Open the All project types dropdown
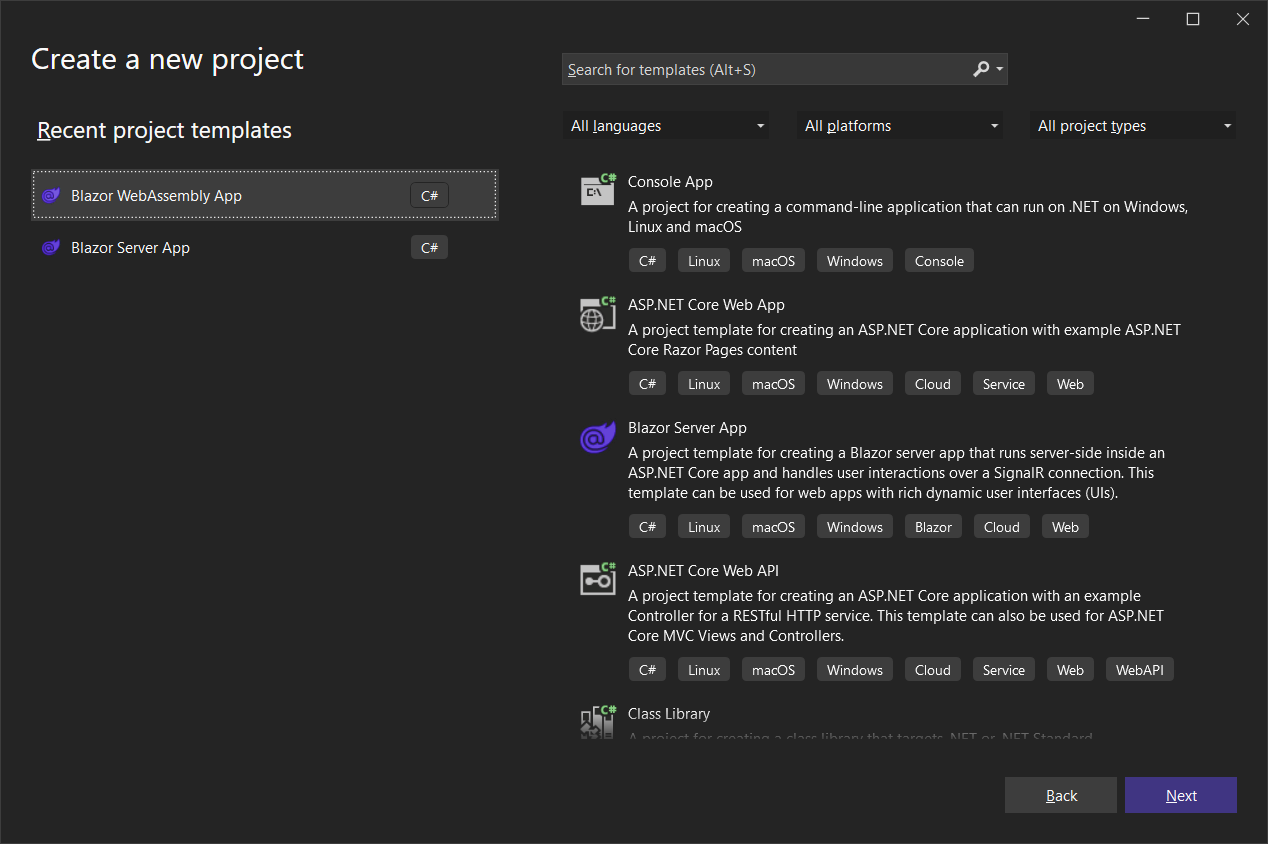This screenshot has height=844, width=1268. [x=1133, y=126]
